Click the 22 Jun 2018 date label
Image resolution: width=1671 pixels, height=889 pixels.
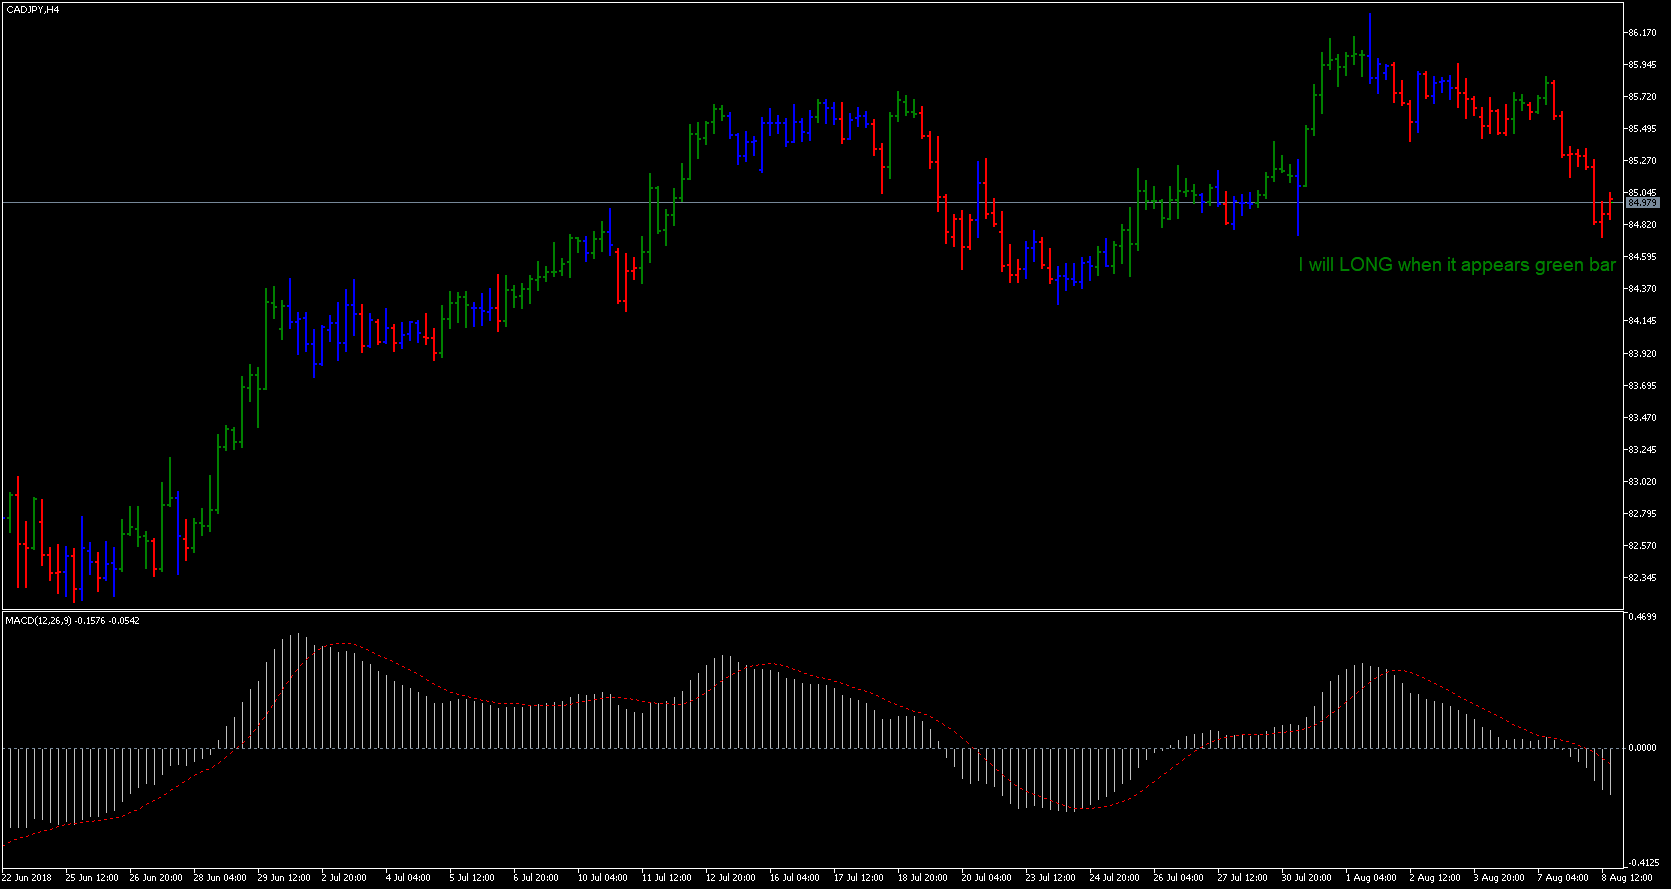click(27, 878)
